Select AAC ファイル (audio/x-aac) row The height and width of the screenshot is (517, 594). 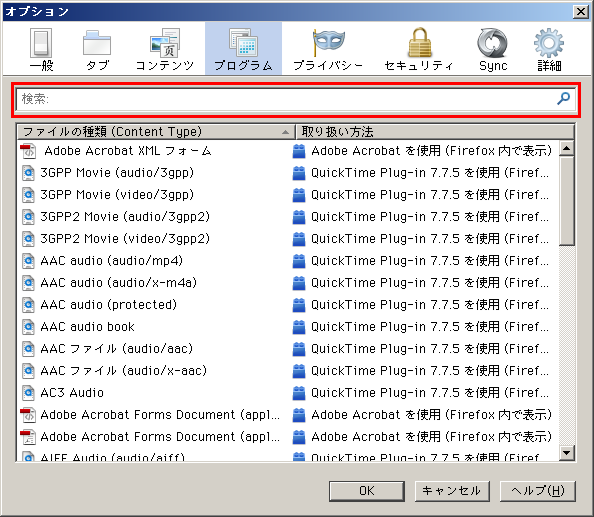pos(288,370)
